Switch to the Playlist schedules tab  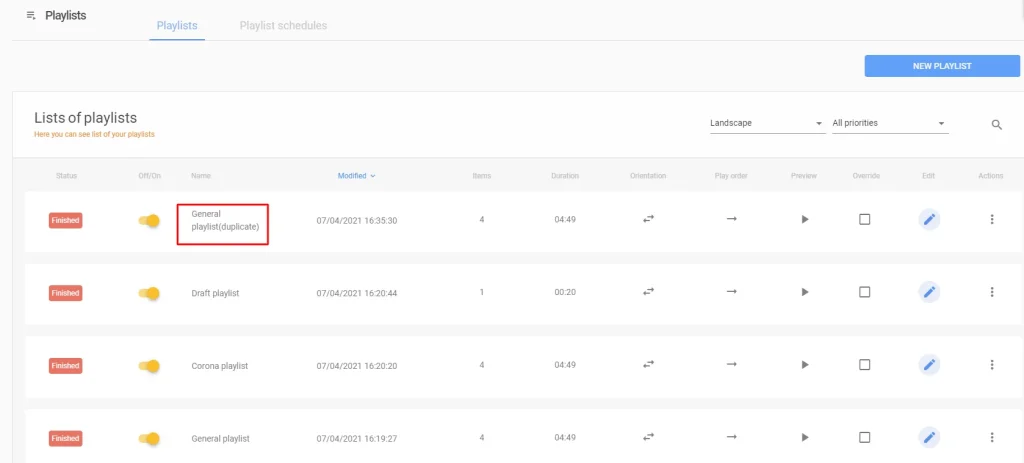pyautogui.click(x=283, y=26)
